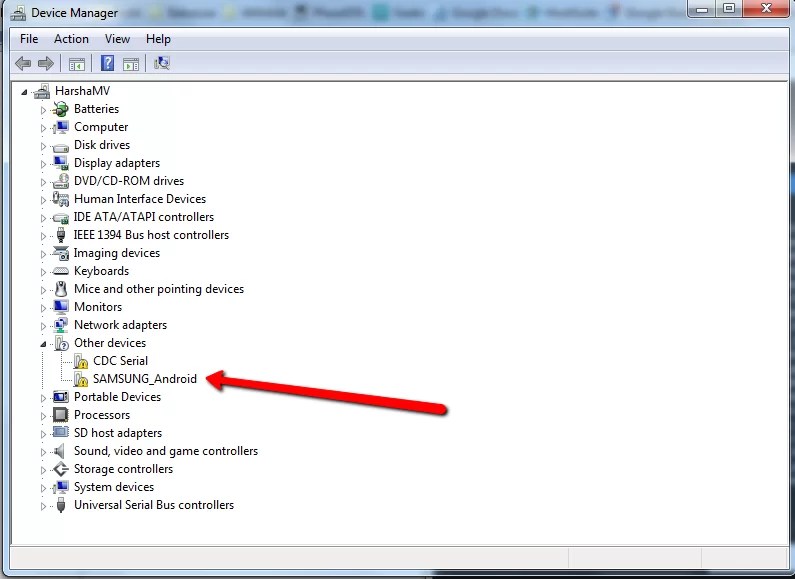
Task: Click the Processors chip icon
Action: click(61, 415)
